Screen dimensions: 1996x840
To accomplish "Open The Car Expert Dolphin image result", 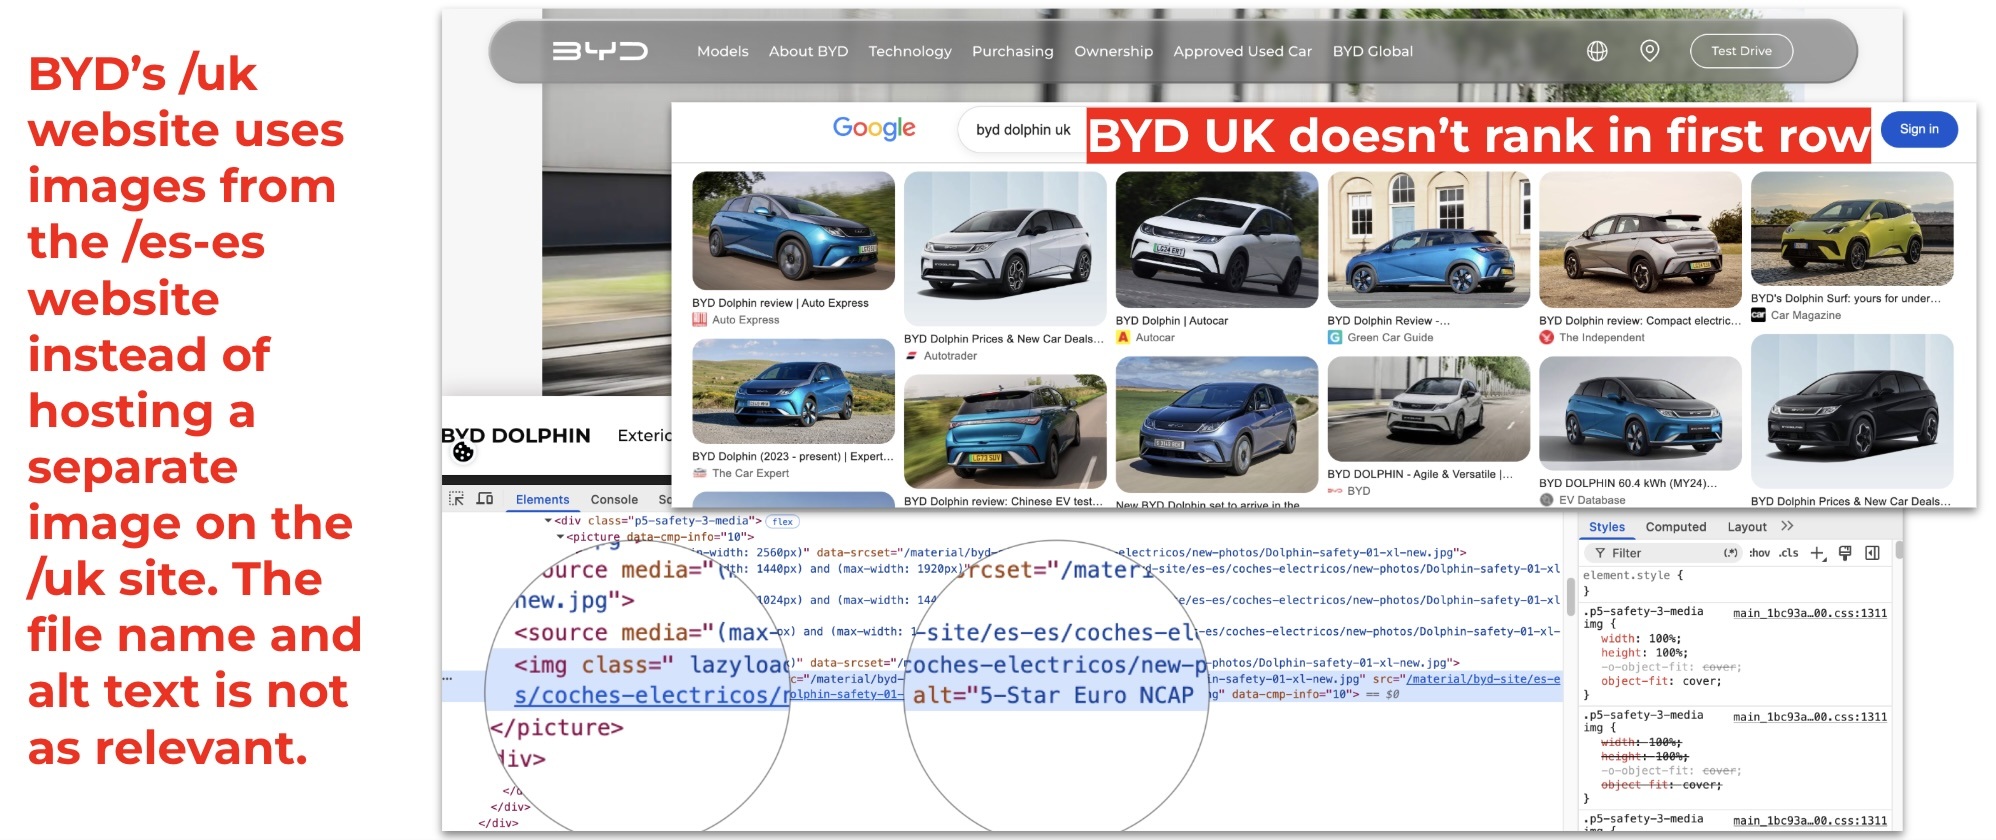I will coord(793,391).
